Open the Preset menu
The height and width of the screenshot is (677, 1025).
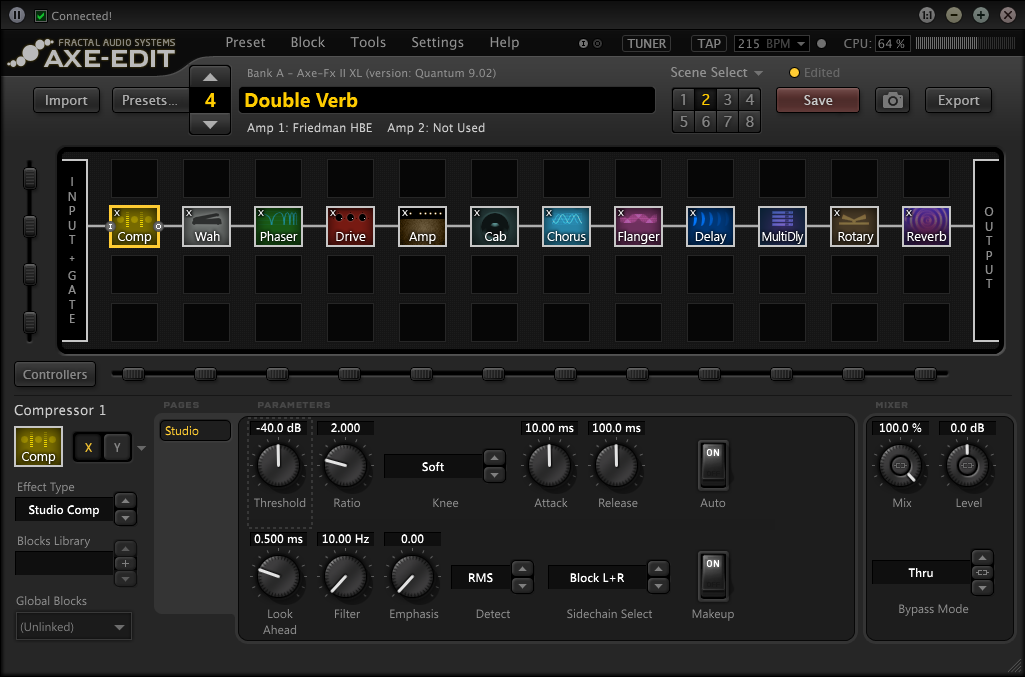(245, 42)
